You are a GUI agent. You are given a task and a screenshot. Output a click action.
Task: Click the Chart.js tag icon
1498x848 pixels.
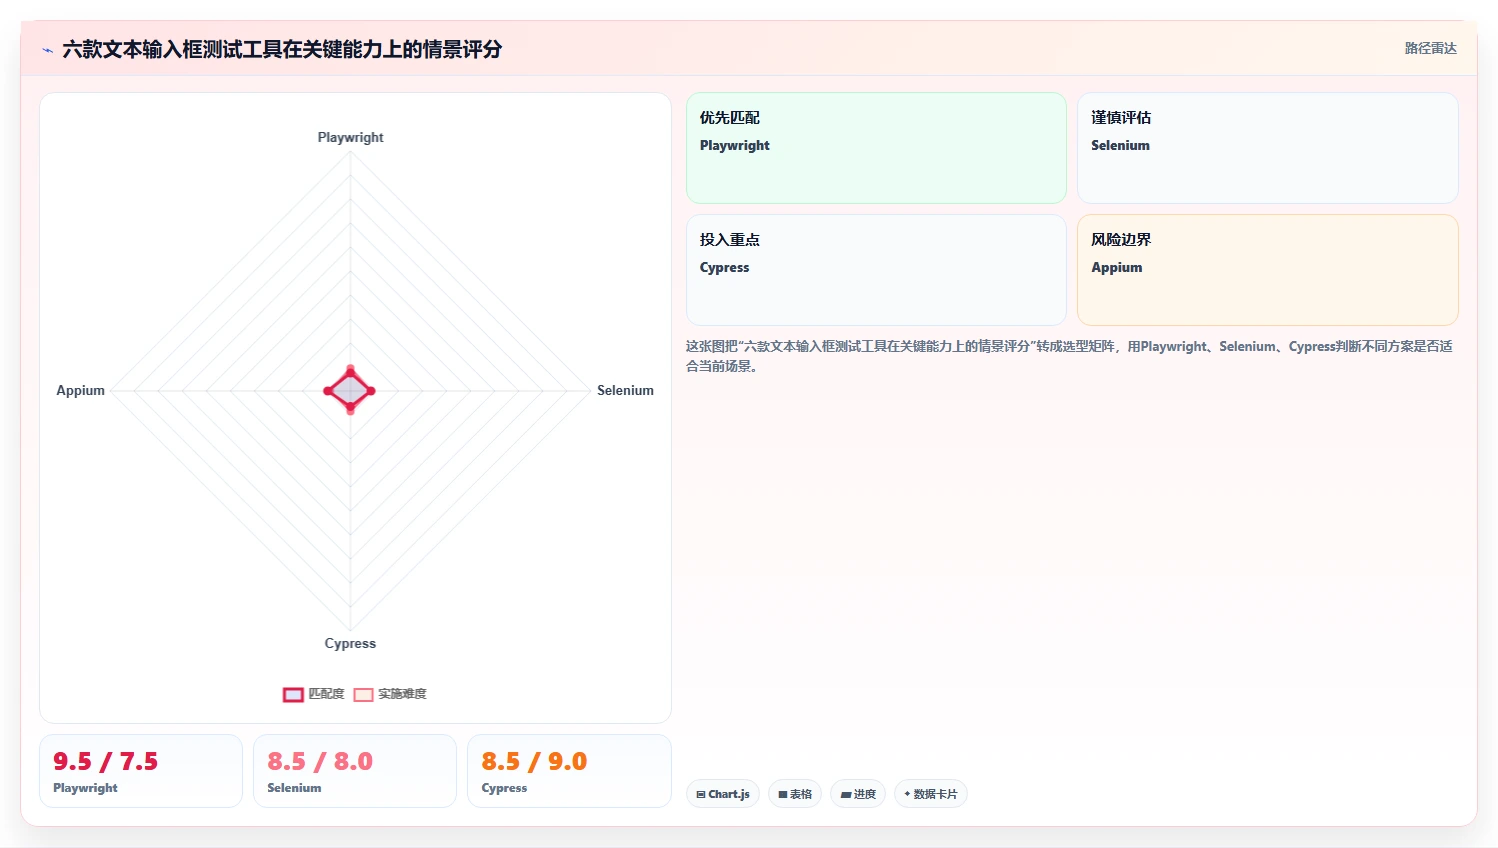point(701,794)
